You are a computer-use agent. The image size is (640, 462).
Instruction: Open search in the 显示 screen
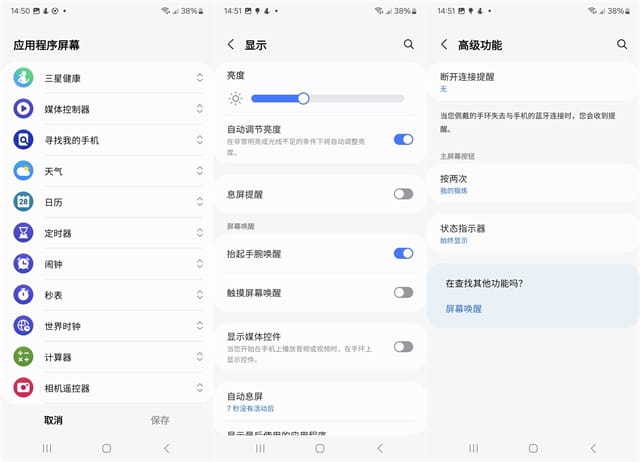pos(408,45)
